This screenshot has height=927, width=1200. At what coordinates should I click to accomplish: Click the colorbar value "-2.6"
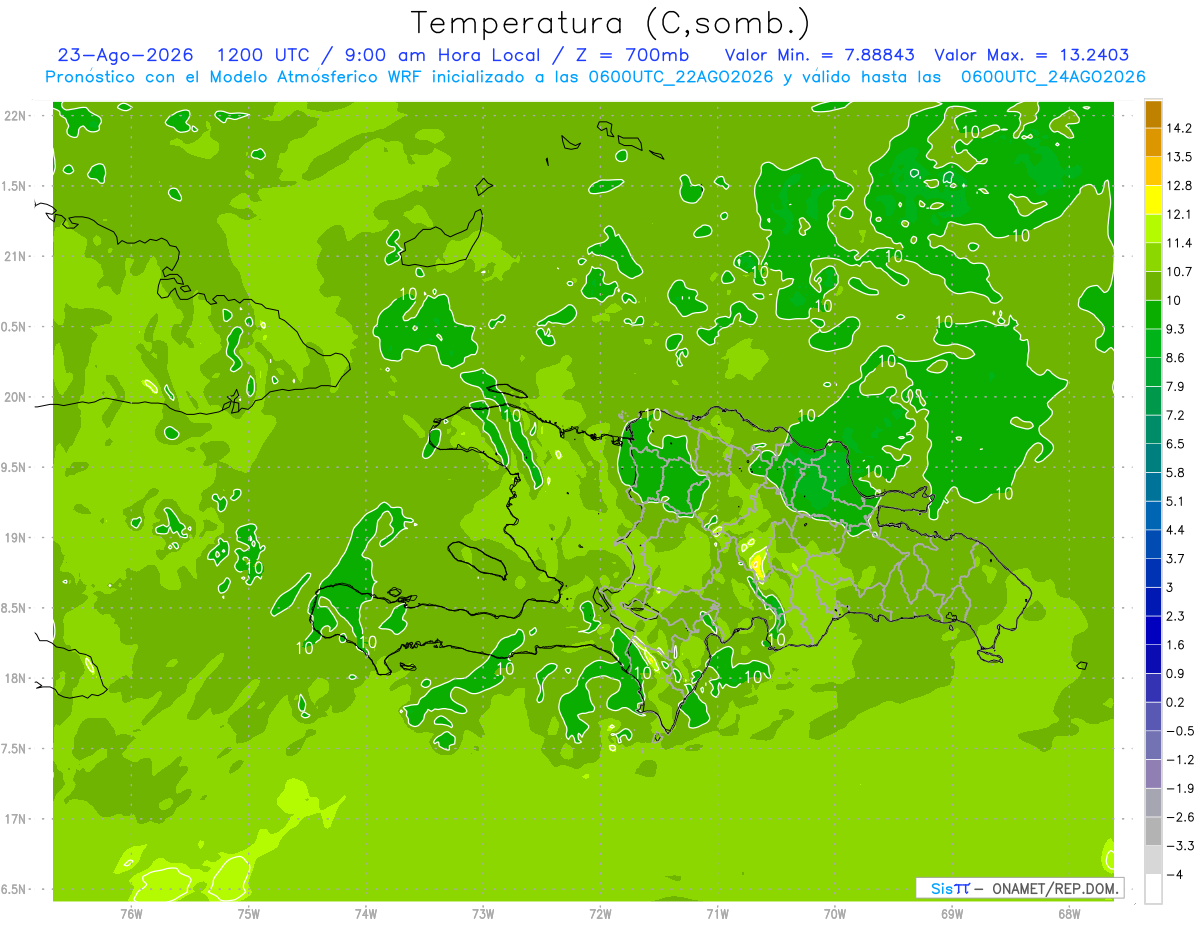coord(1180,817)
